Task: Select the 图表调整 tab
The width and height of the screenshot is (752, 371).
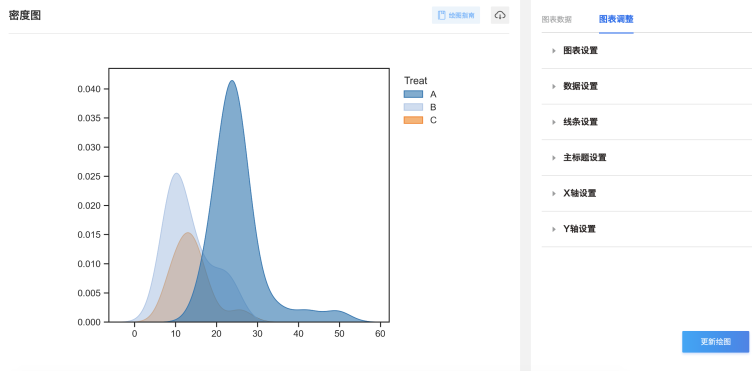Action: [x=616, y=19]
